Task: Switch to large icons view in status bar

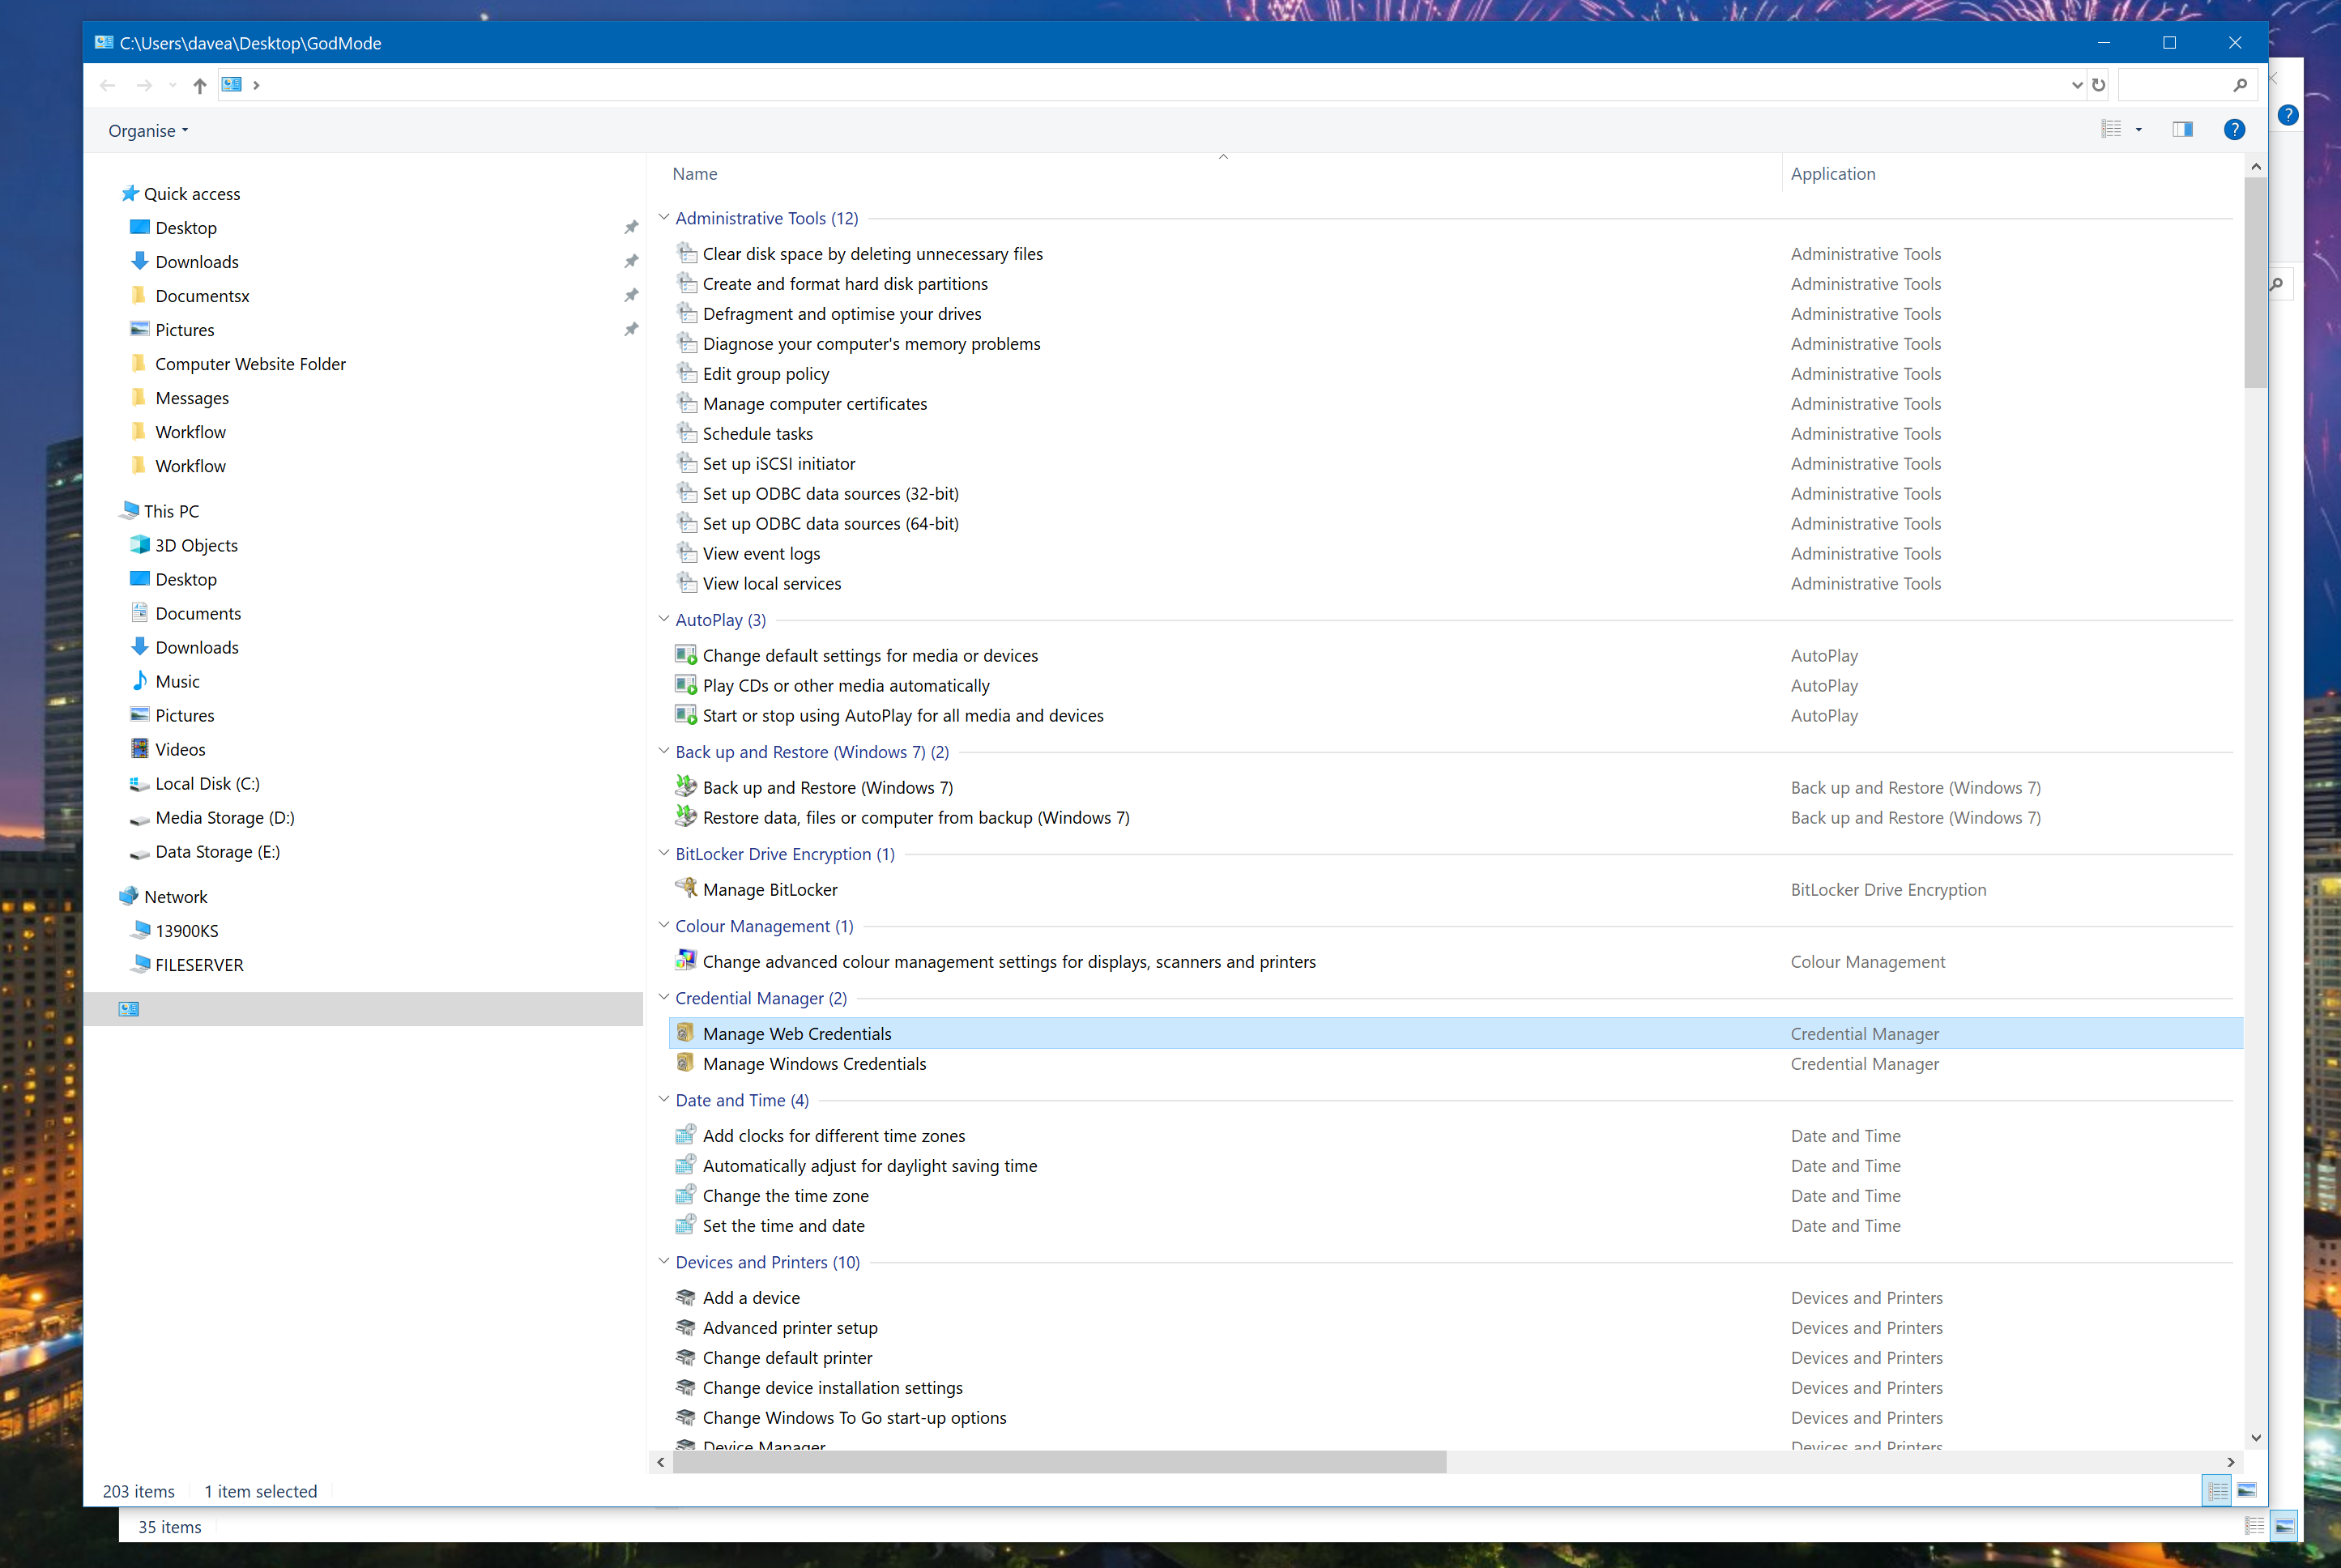Action: (x=2246, y=1490)
